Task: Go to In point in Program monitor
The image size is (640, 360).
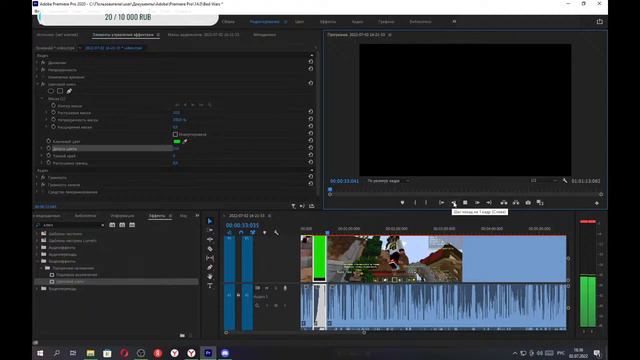Action: [x=441, y=202]
